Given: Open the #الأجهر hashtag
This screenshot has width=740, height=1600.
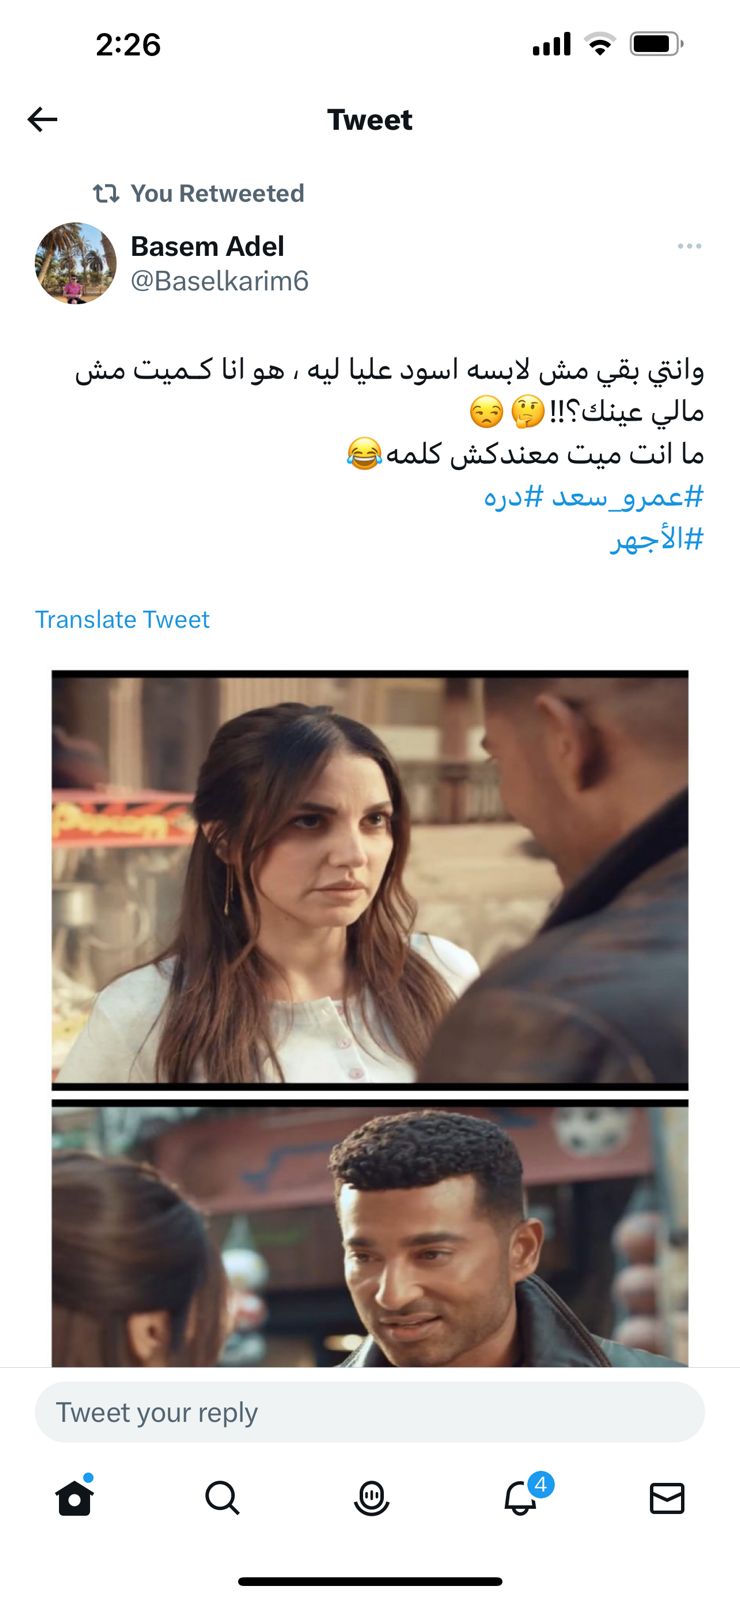Looking at the screenshot, I should [x=657, y=540].
